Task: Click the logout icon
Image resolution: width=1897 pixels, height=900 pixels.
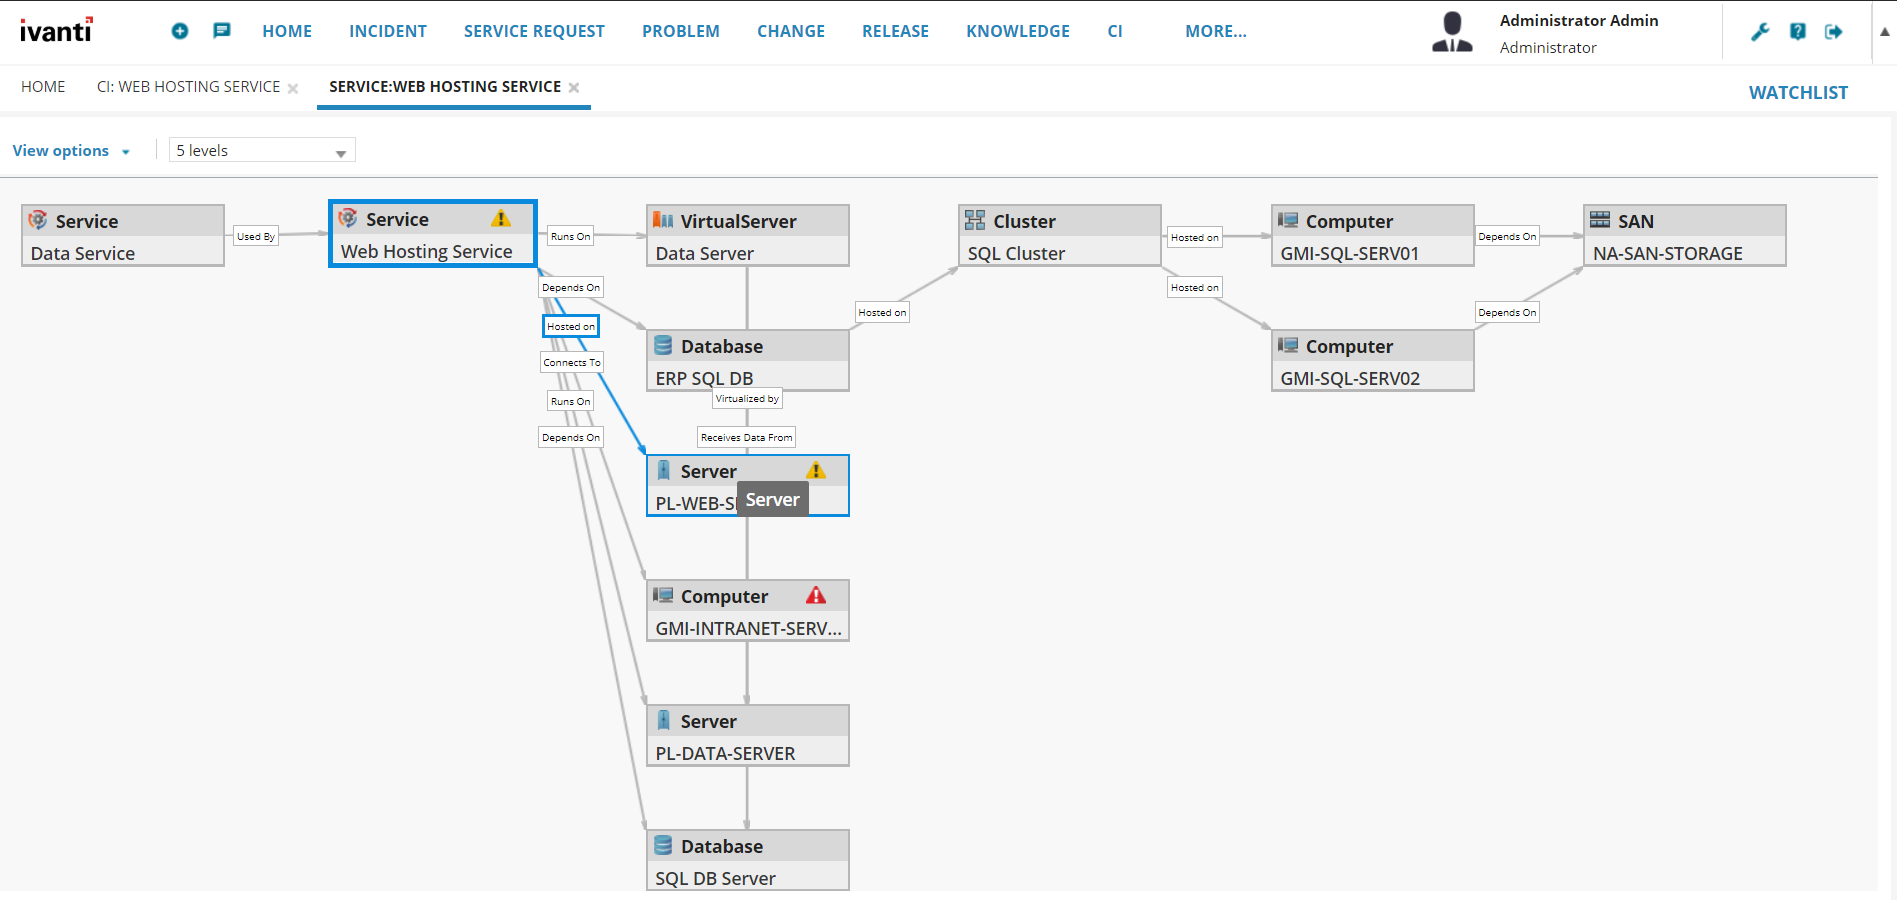Action: pyautogui.click(x=1834, y=32)
